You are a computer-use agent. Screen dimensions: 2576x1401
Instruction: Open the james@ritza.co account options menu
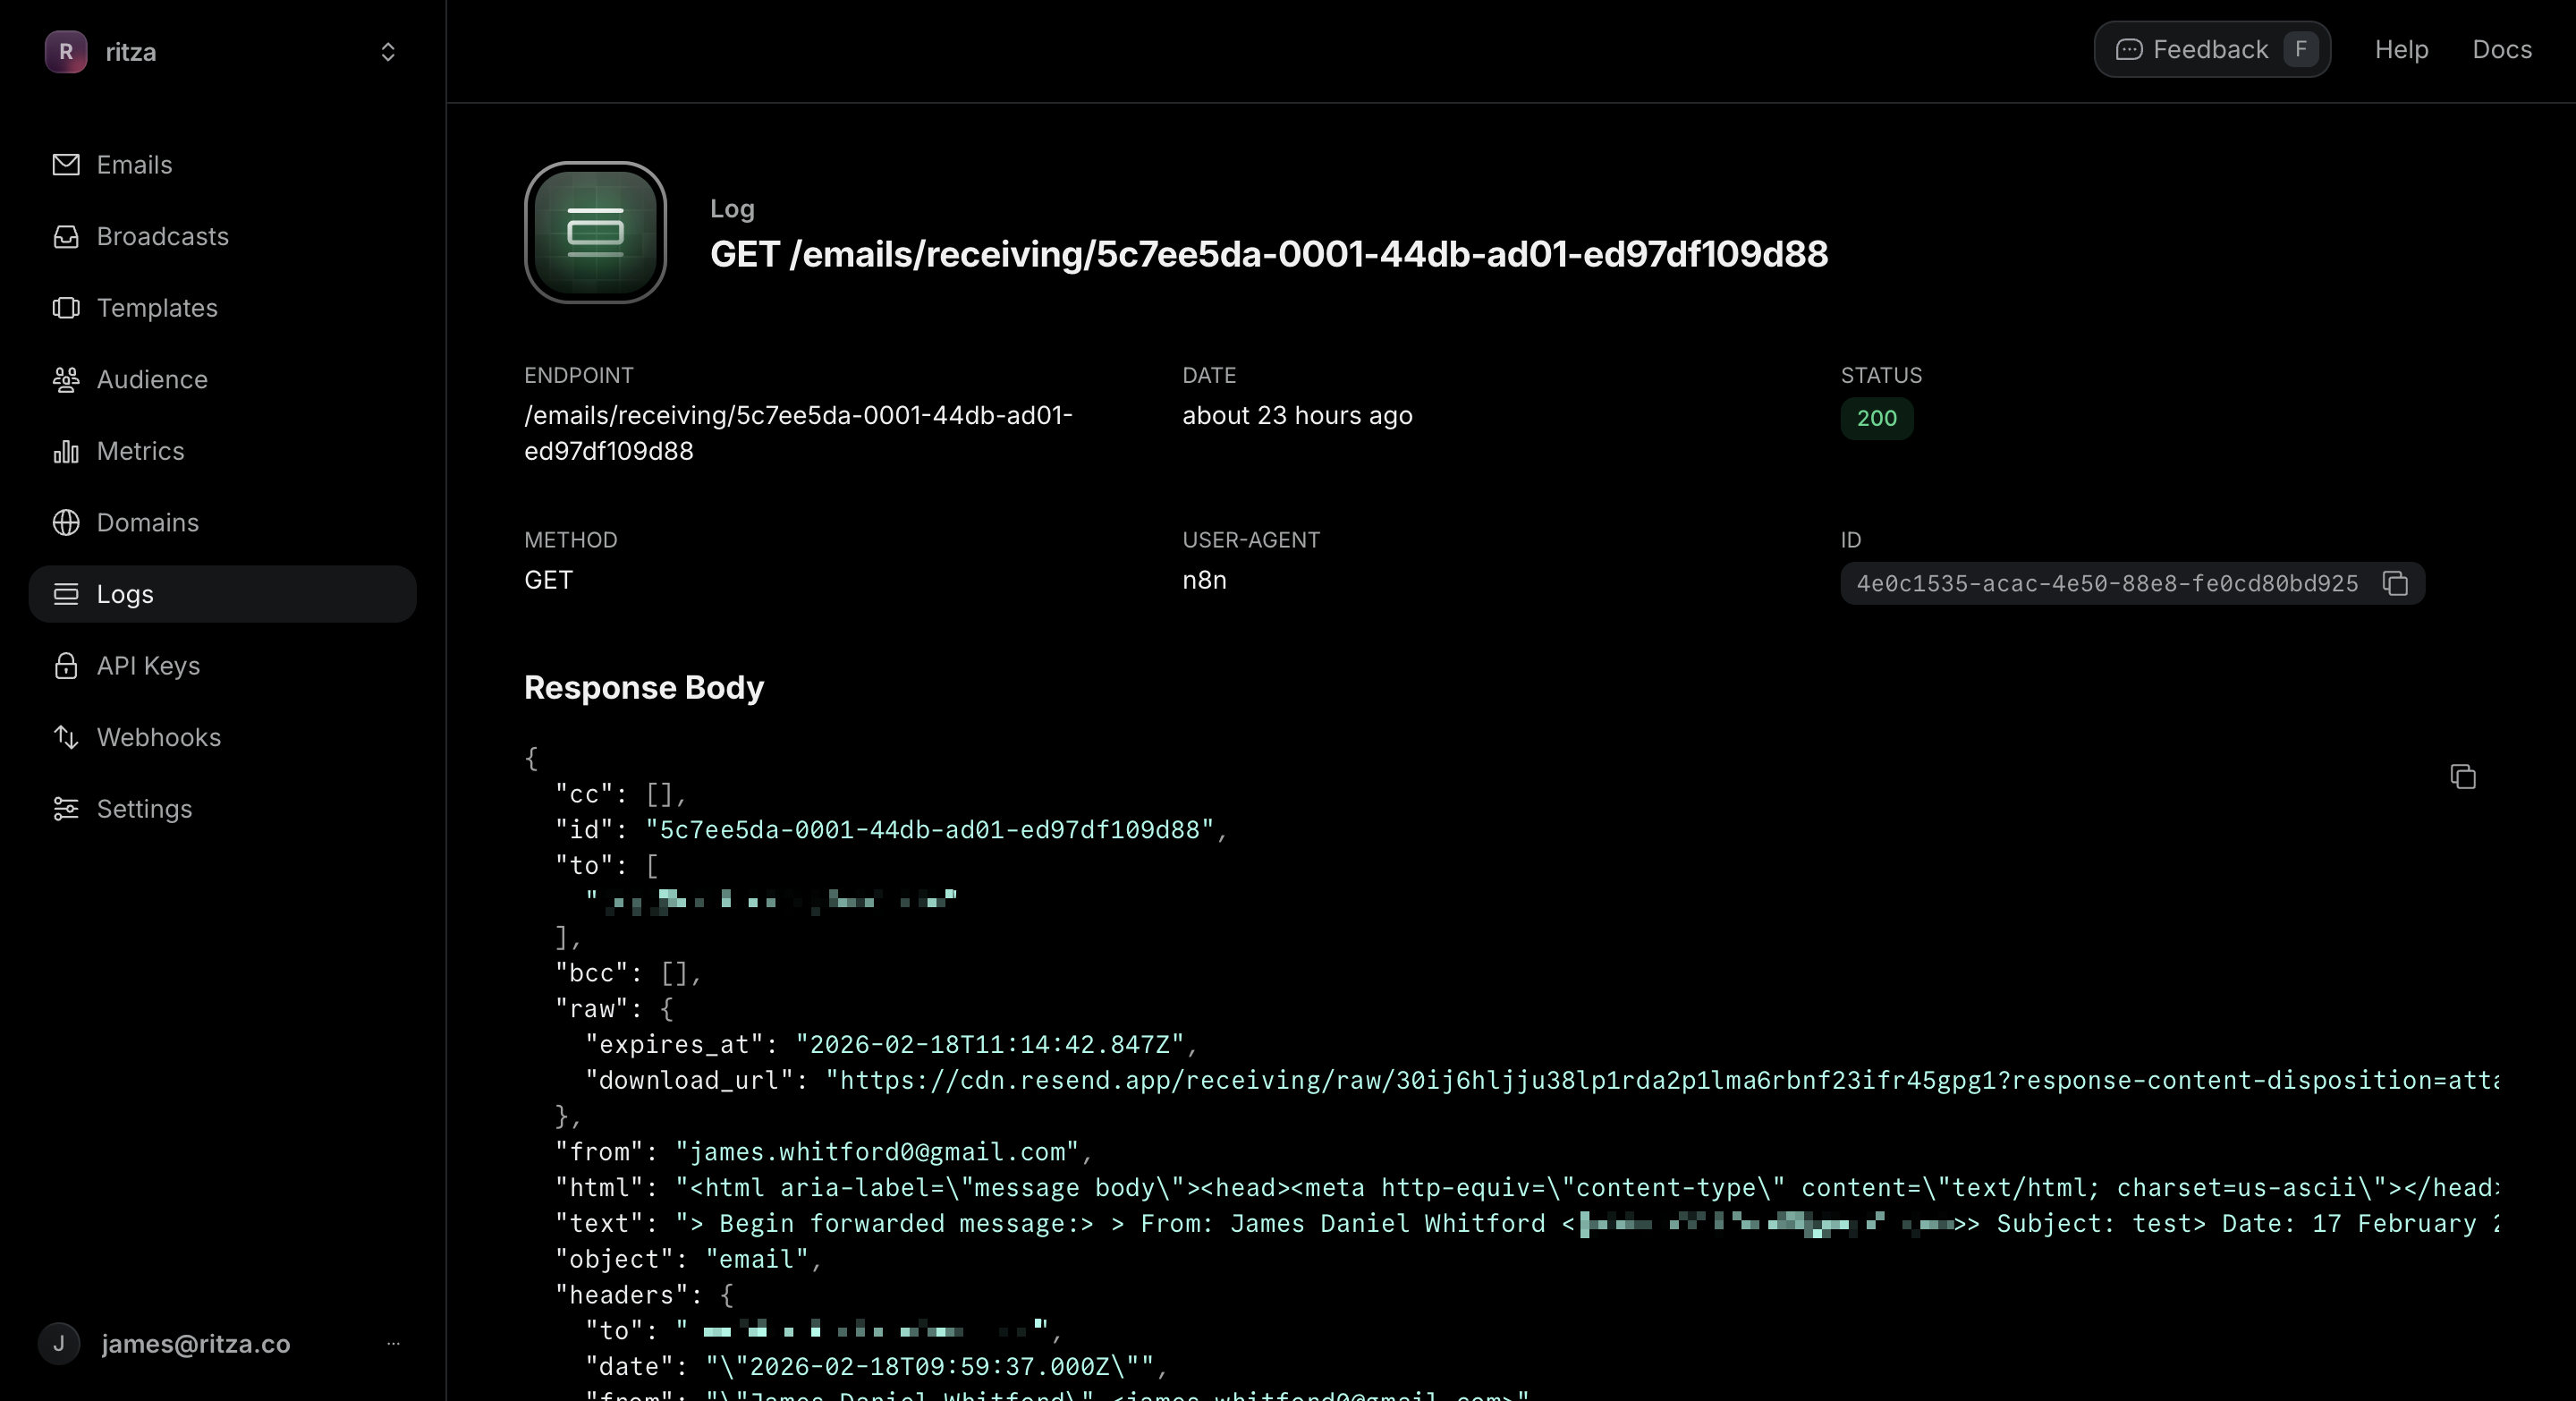click(x=393, y=1344)
